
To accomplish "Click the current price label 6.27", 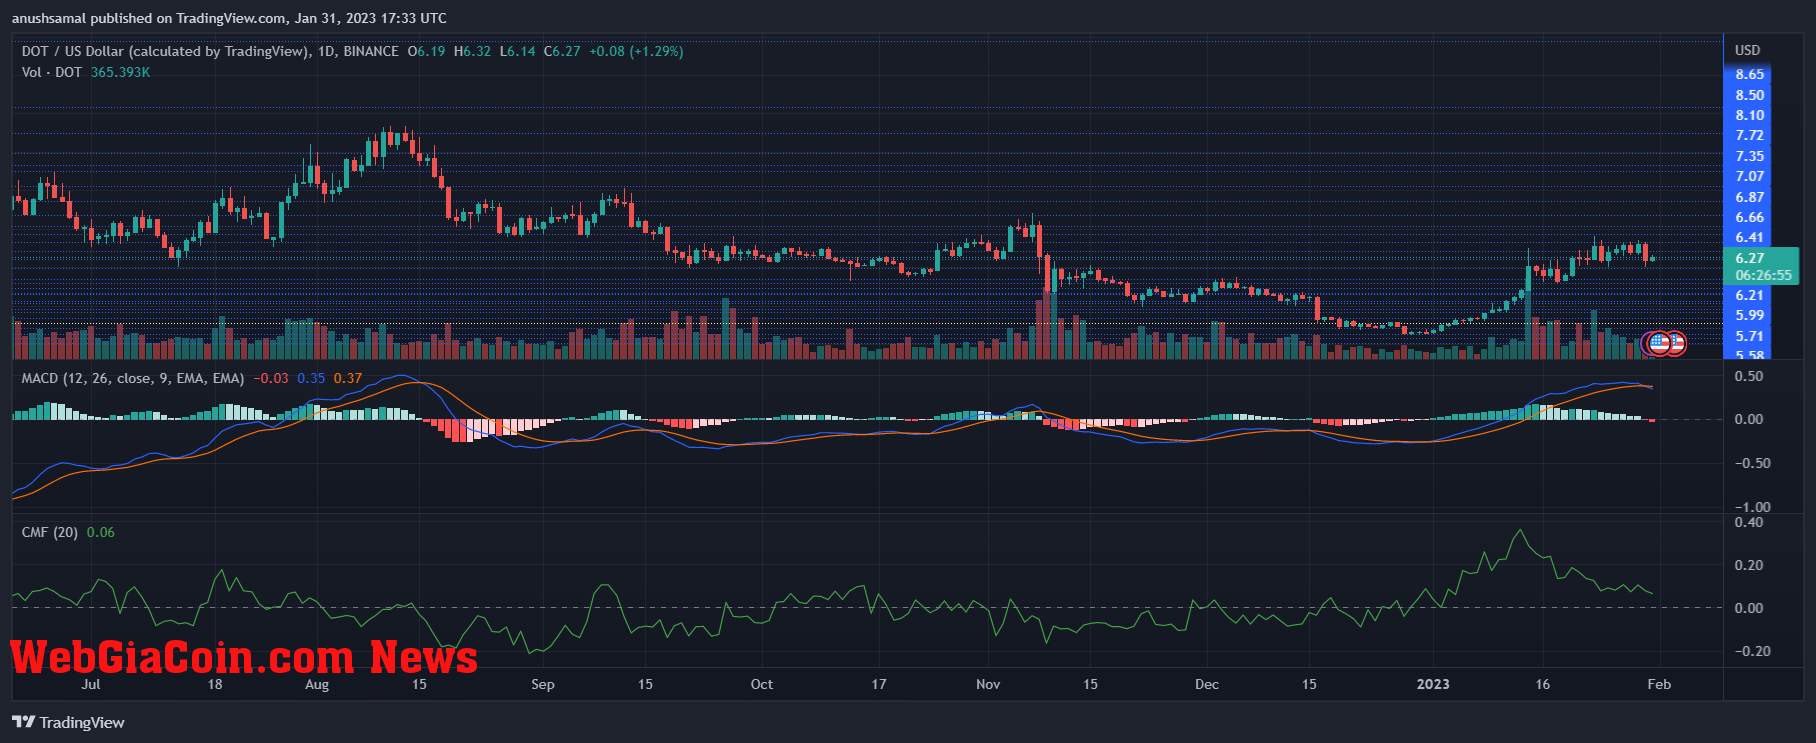I will click(1750, 258).
